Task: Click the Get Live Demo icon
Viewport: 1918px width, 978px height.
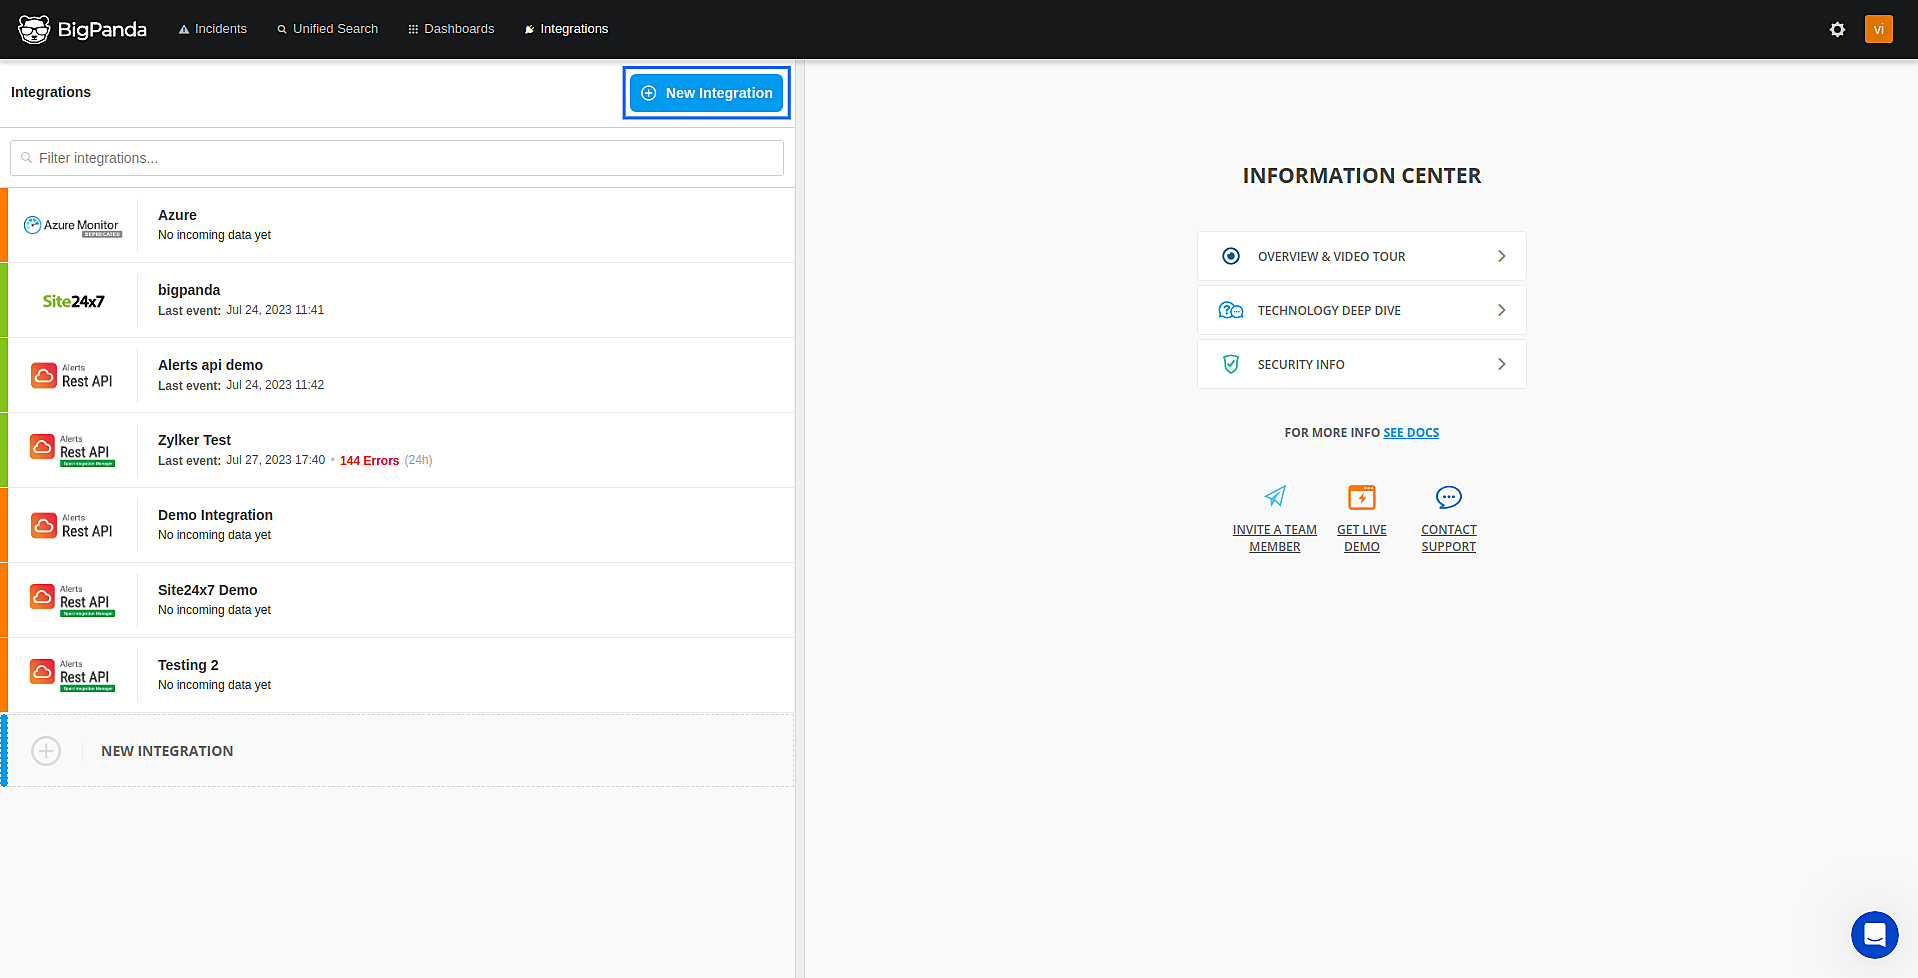Action: pyautogui.click(x=1361, y=497)
